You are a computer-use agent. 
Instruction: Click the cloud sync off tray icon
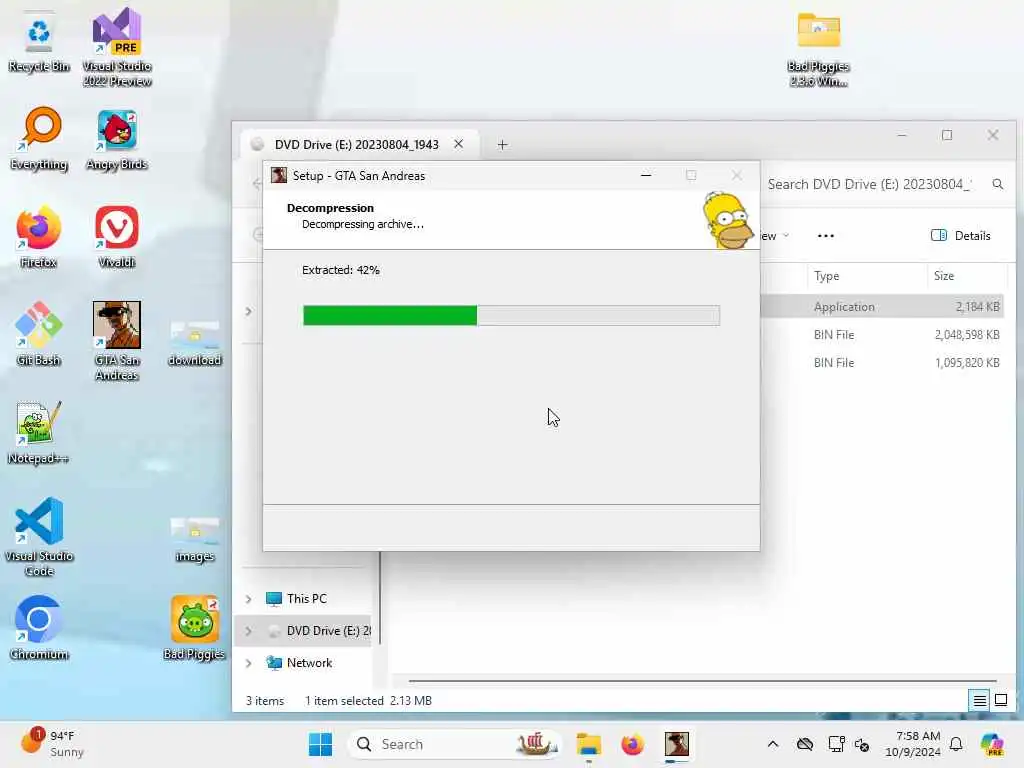pos(805,744)
